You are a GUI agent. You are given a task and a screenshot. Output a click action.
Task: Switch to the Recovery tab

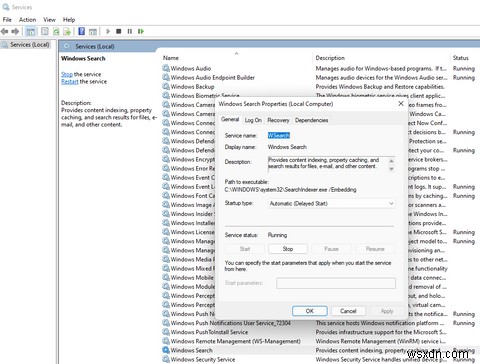[278, 120]
